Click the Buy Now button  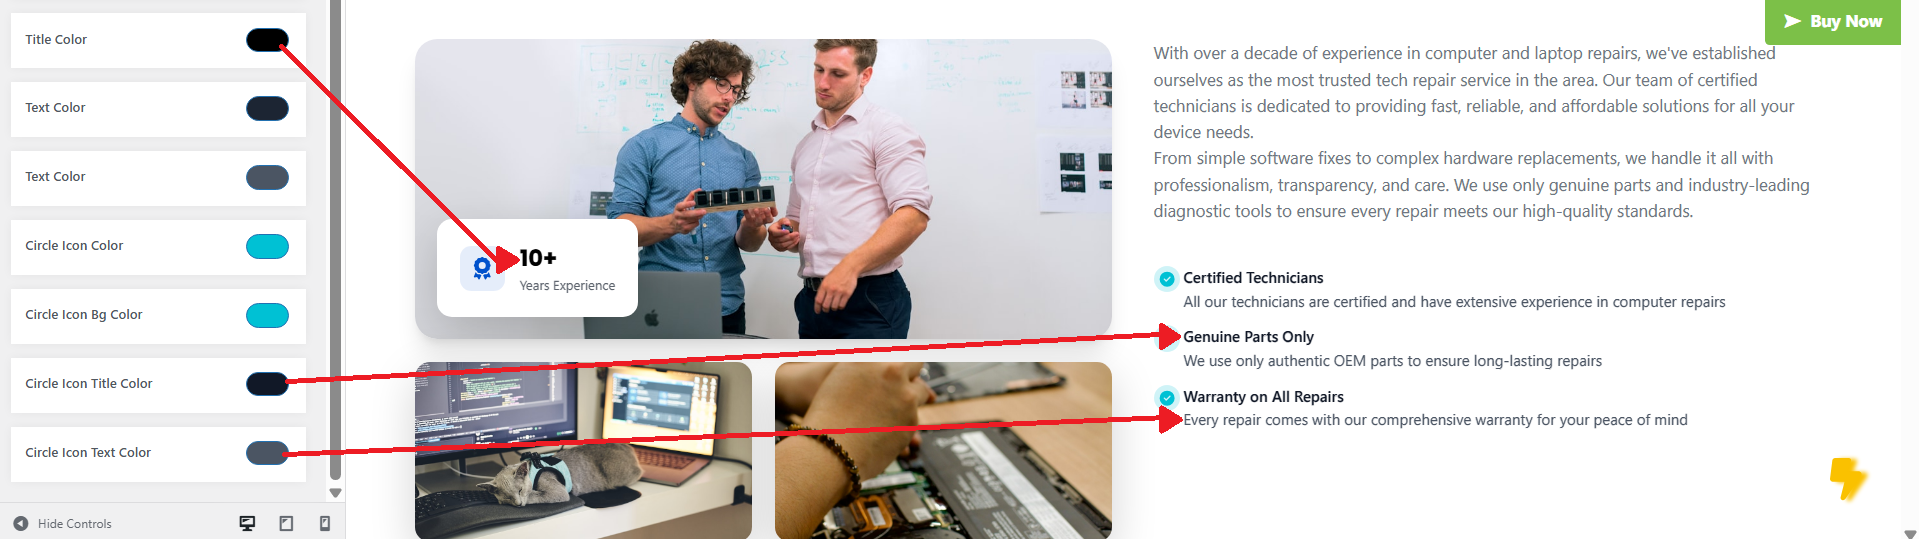point(1832,21)
